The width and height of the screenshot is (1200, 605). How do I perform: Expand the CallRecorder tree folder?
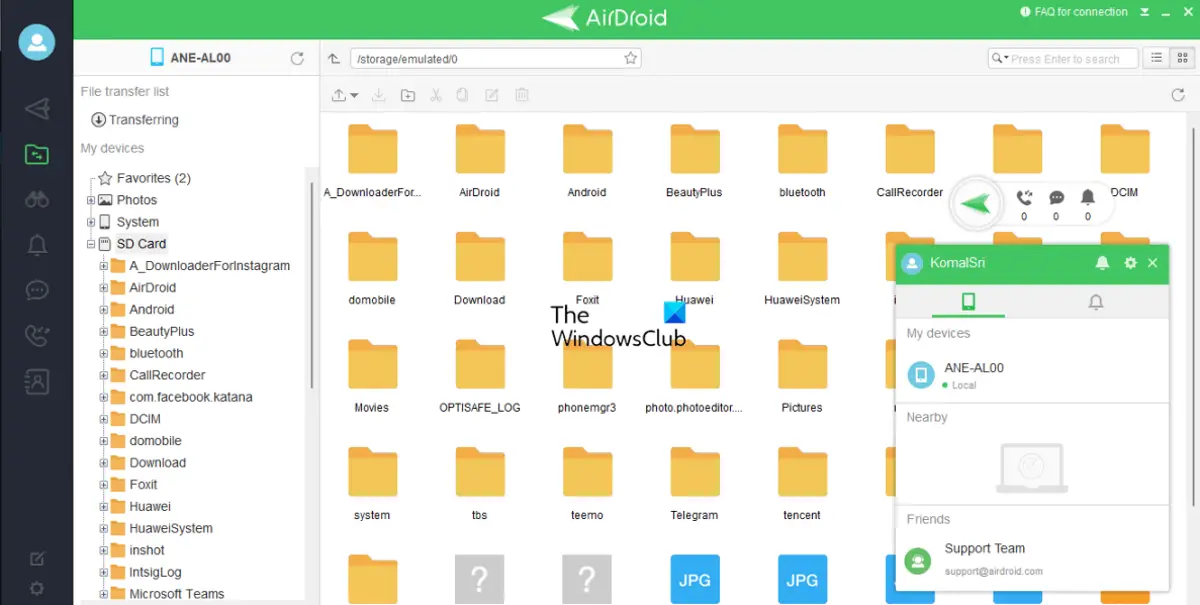[104, 375]
